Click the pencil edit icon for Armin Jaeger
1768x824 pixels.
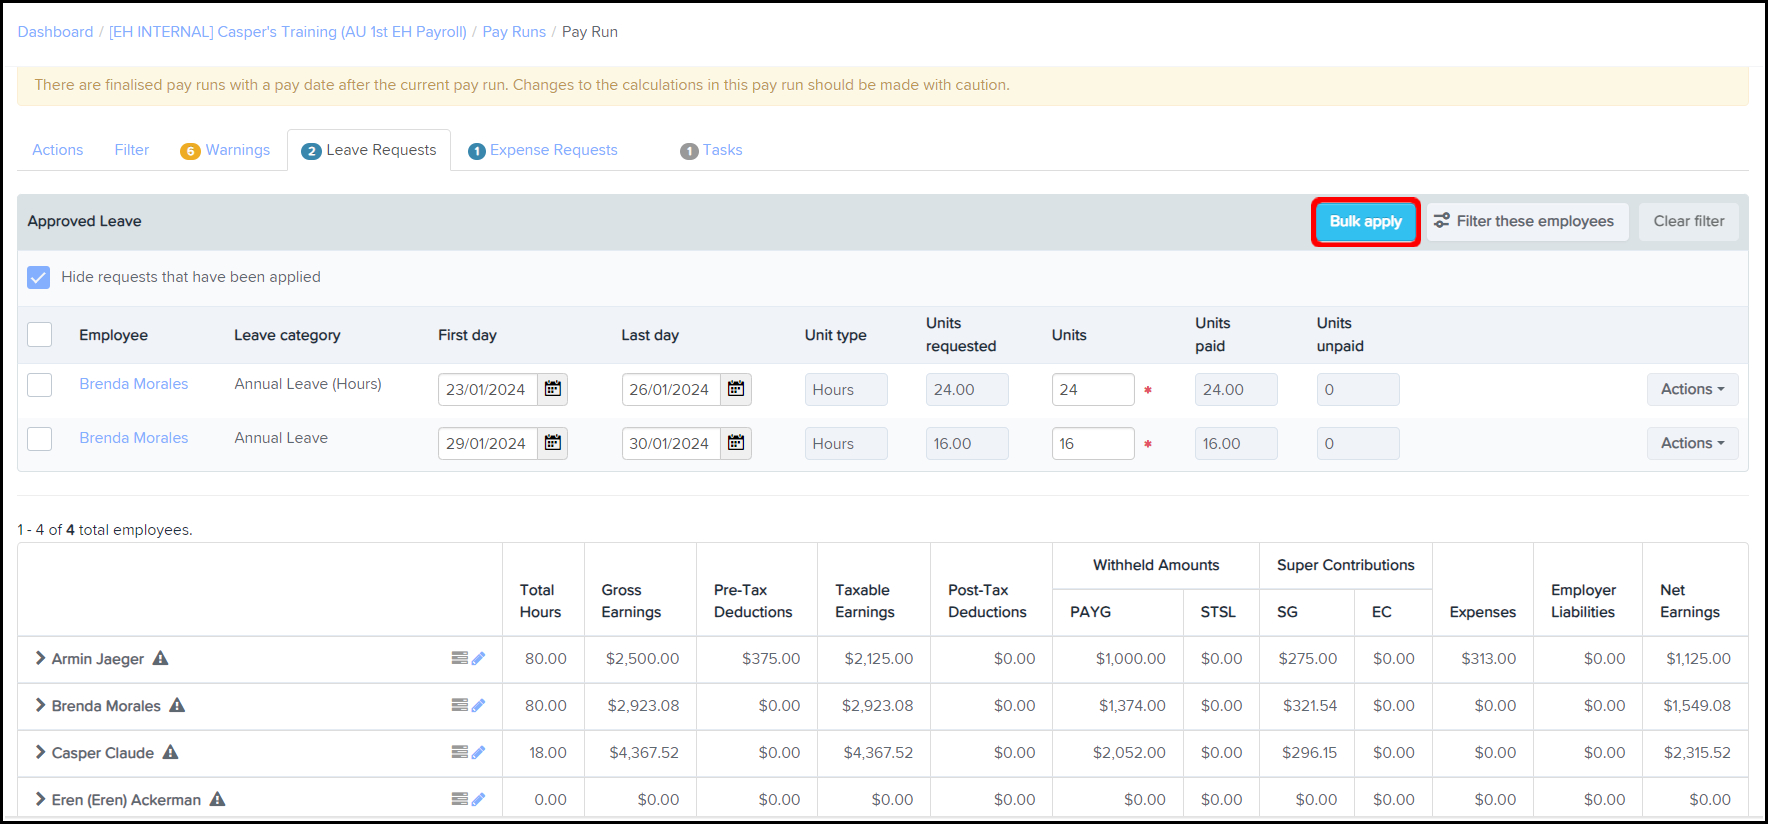479,658
